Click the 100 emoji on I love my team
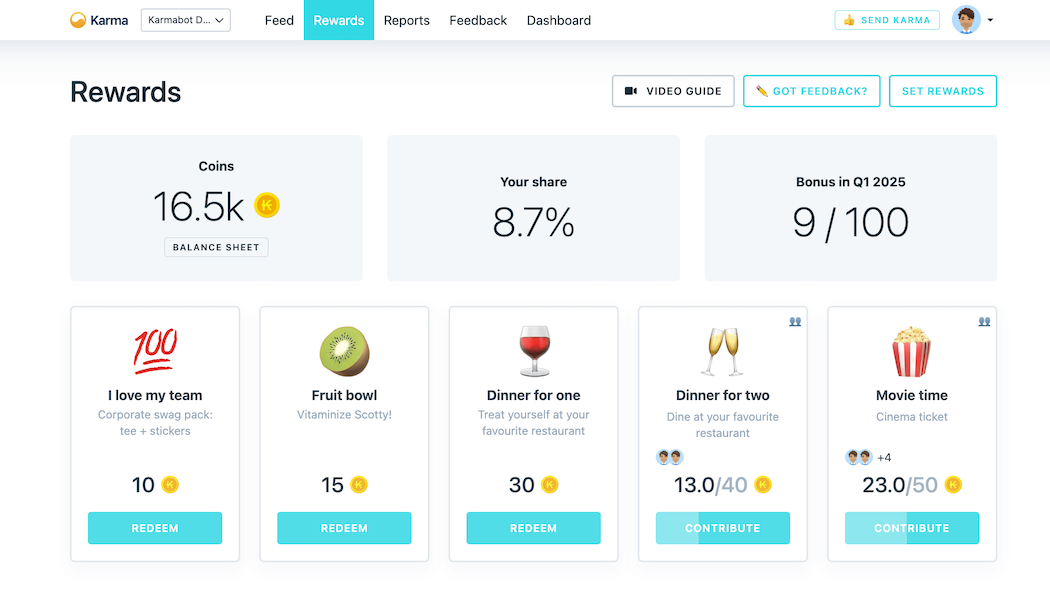Screen dimensions: 1050x591 (155, 351)
